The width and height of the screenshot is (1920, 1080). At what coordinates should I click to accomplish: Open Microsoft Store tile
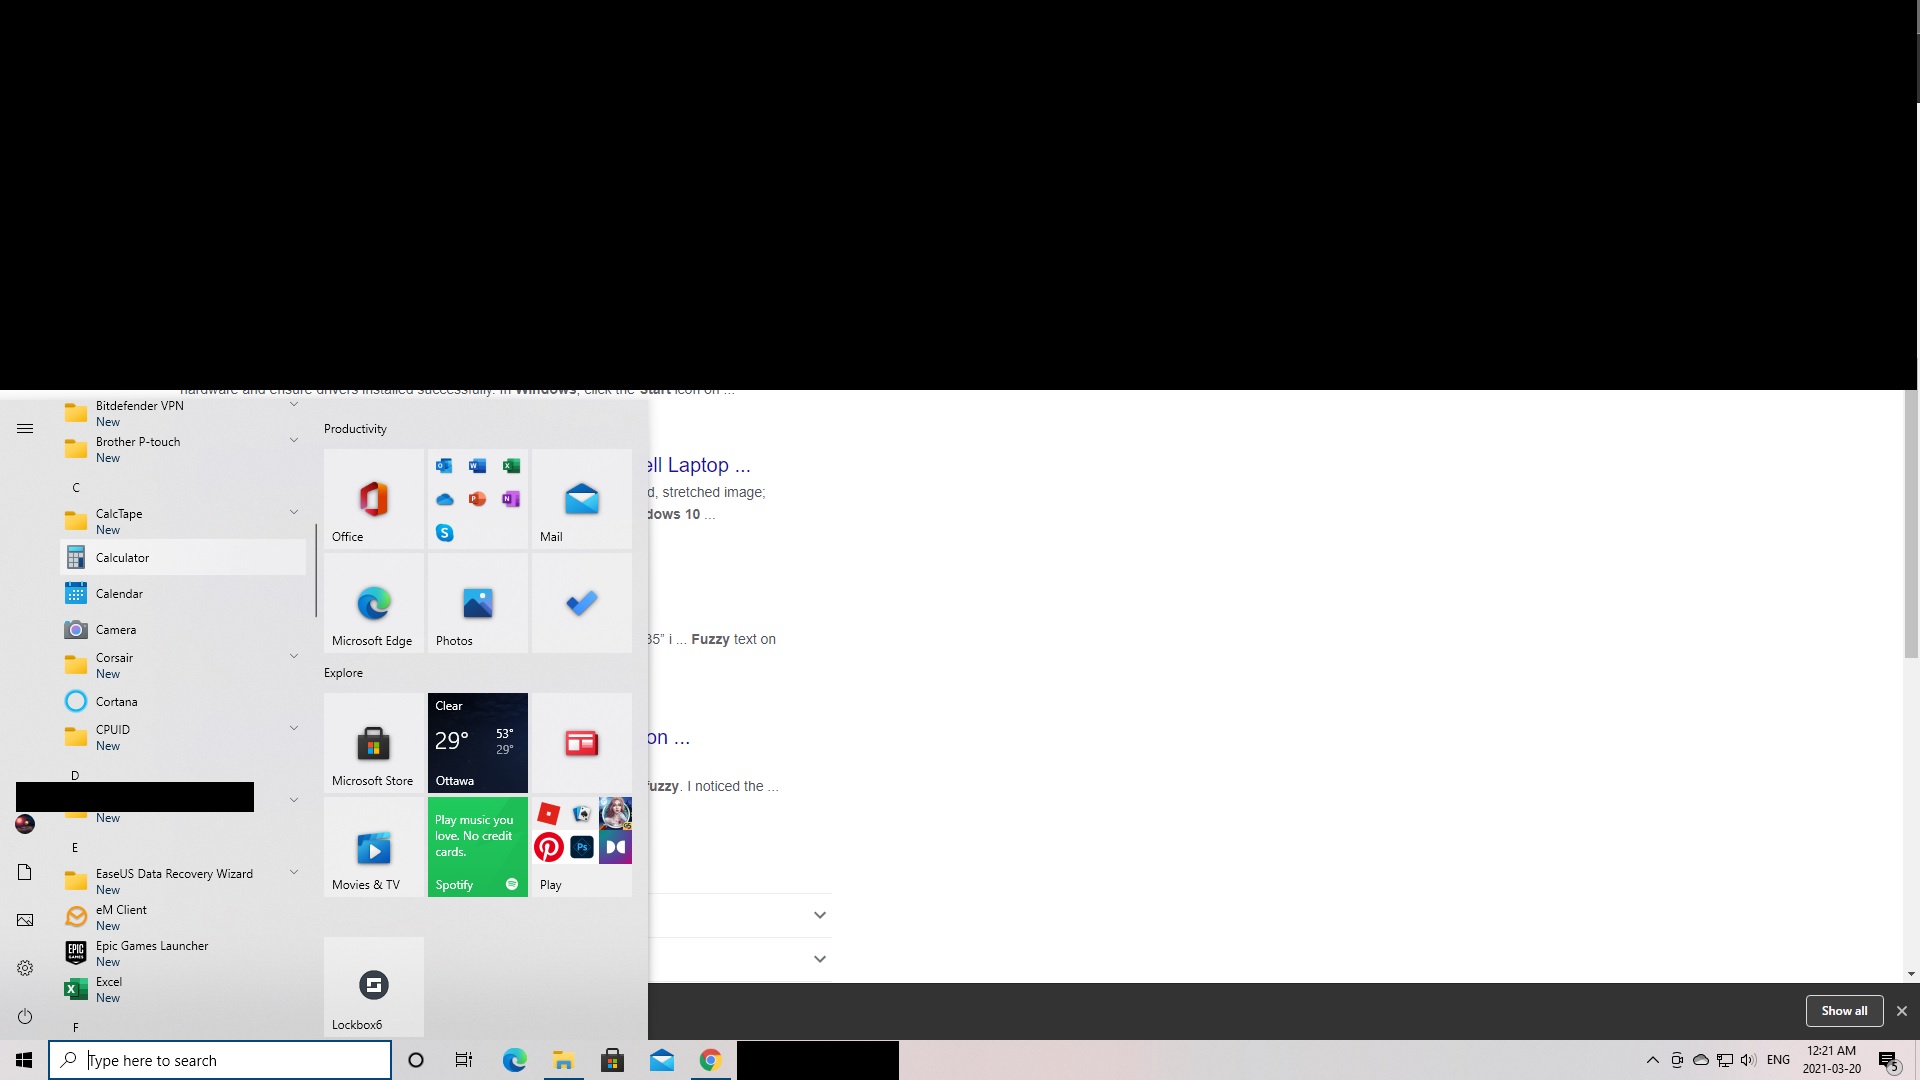[x=374, y=742]
